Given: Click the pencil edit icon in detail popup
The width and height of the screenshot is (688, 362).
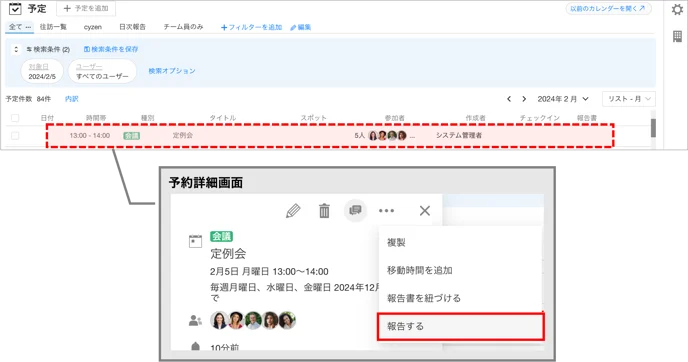Looking at the screenshot, I should coord(293,211).
